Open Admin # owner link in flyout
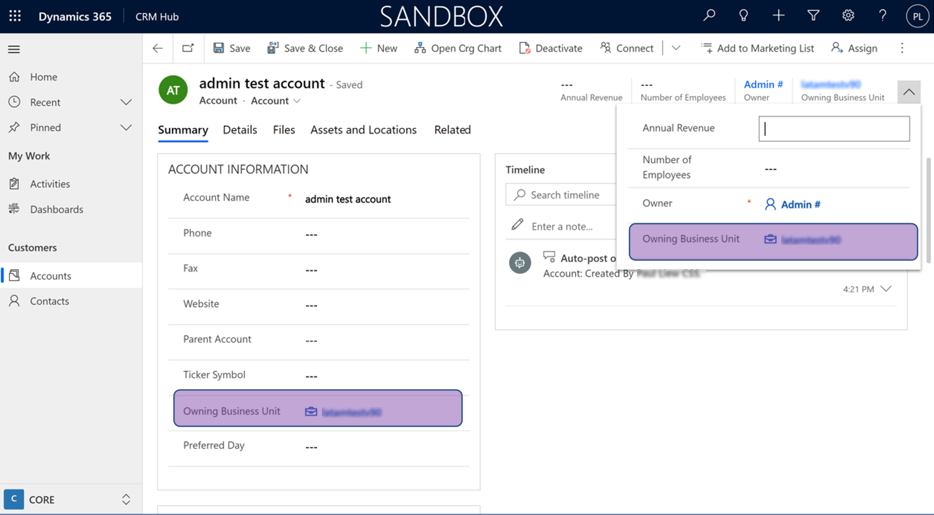The height and width of the screenshot is (515, 934). coord(800,204)
